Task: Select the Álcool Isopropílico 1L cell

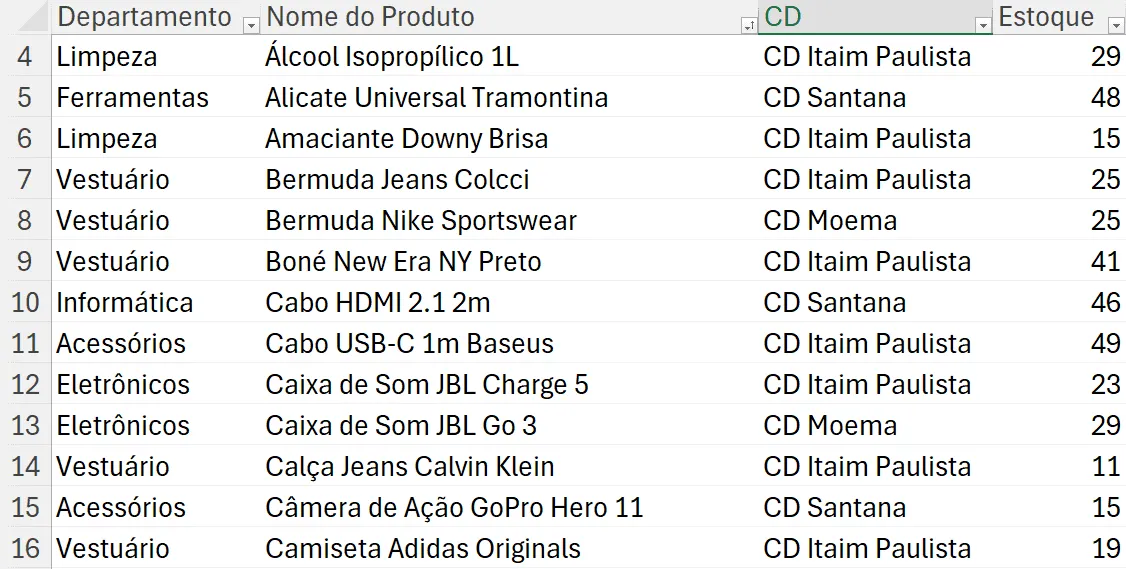Action: point(509,56)
